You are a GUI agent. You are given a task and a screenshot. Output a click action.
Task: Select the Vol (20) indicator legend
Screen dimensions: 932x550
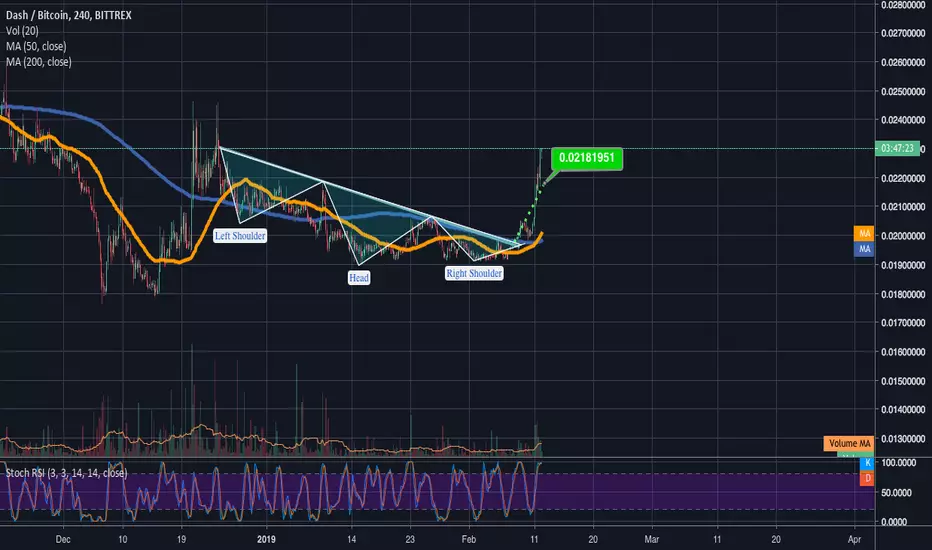pyautogui.click(x=22, y=30)
